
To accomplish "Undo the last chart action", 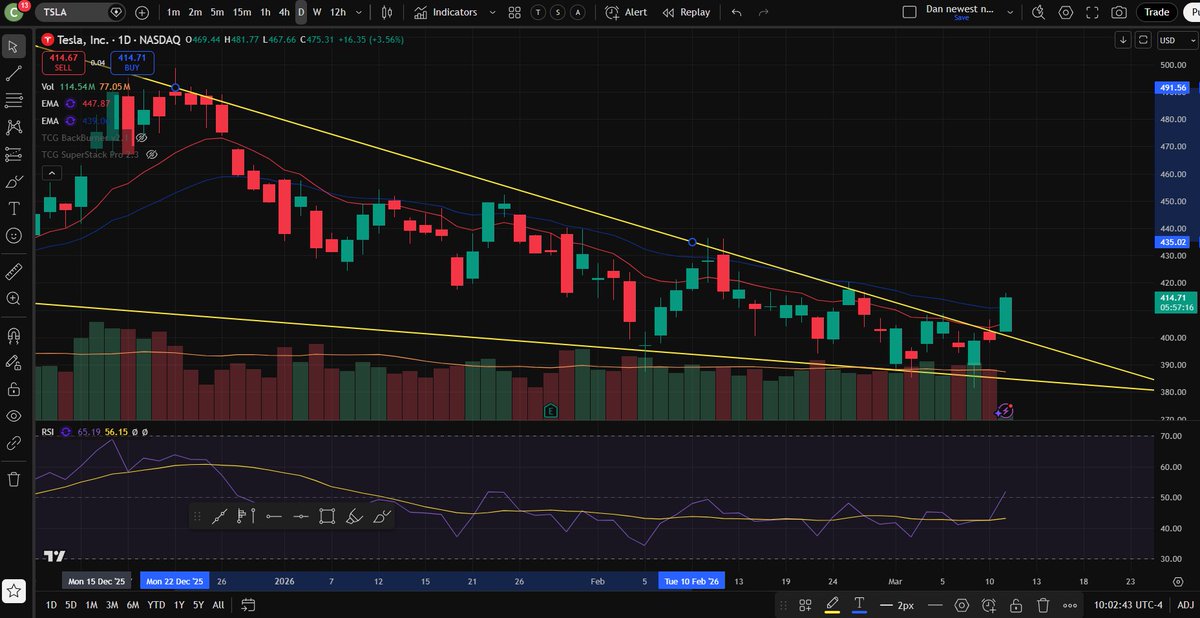I will (x=737, y=13).
